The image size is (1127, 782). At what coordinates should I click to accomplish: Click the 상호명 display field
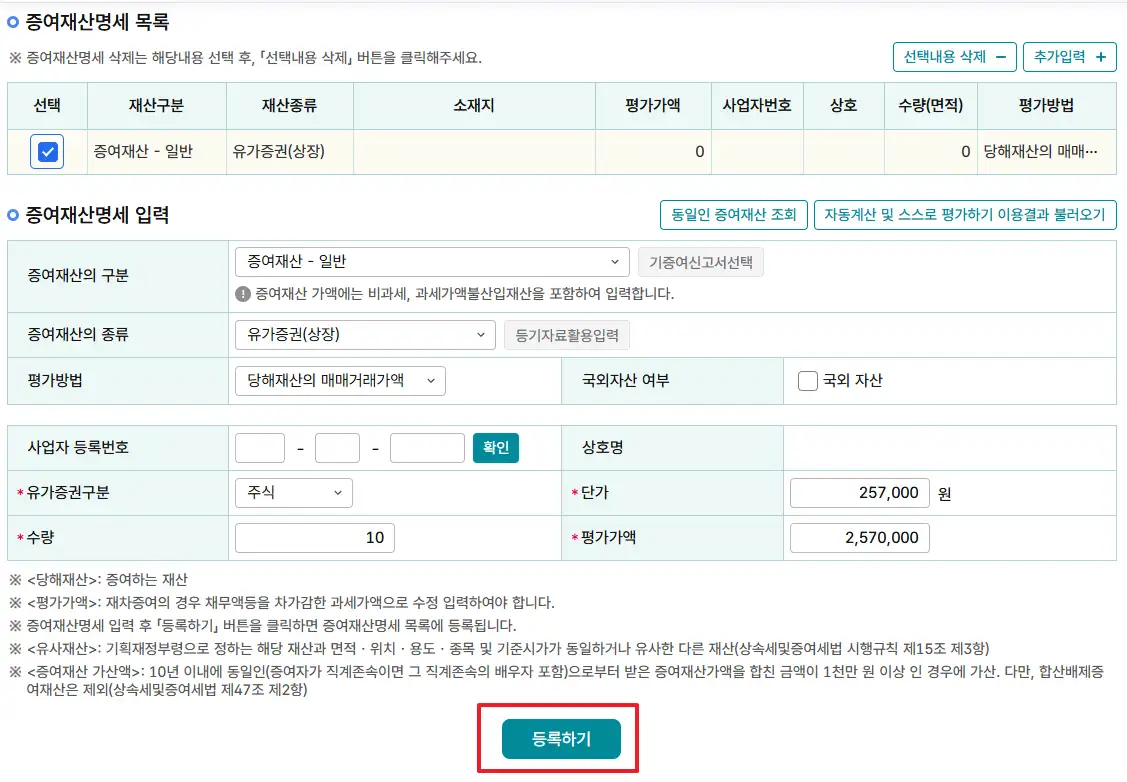pos(950,447)
